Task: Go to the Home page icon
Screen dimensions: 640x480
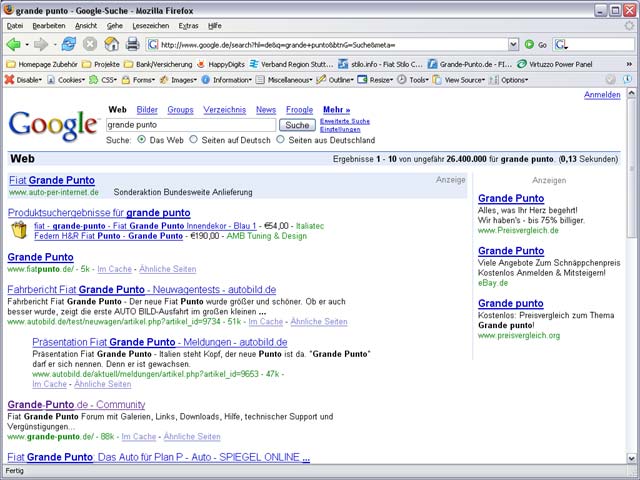Action: [x=111, y=44]
